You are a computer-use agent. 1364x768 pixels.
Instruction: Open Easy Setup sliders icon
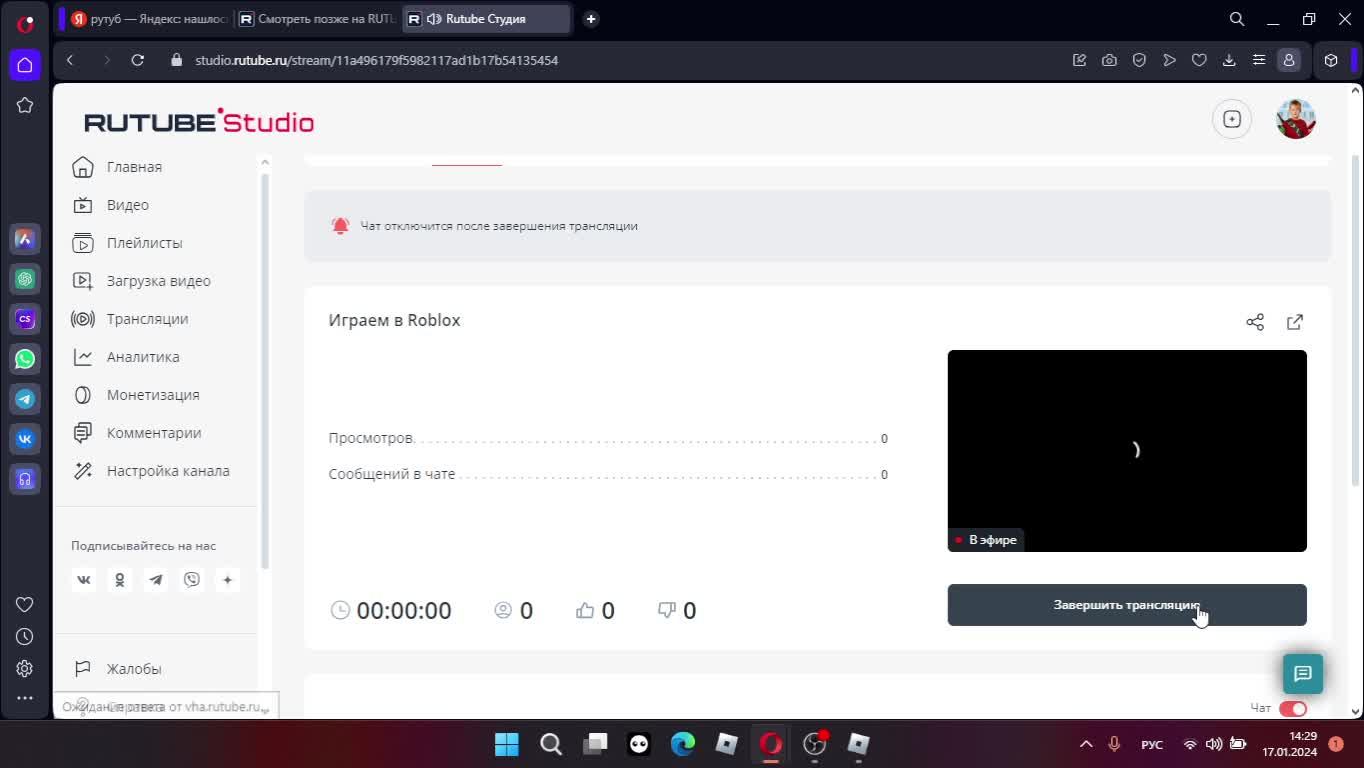coord(1259,60)
